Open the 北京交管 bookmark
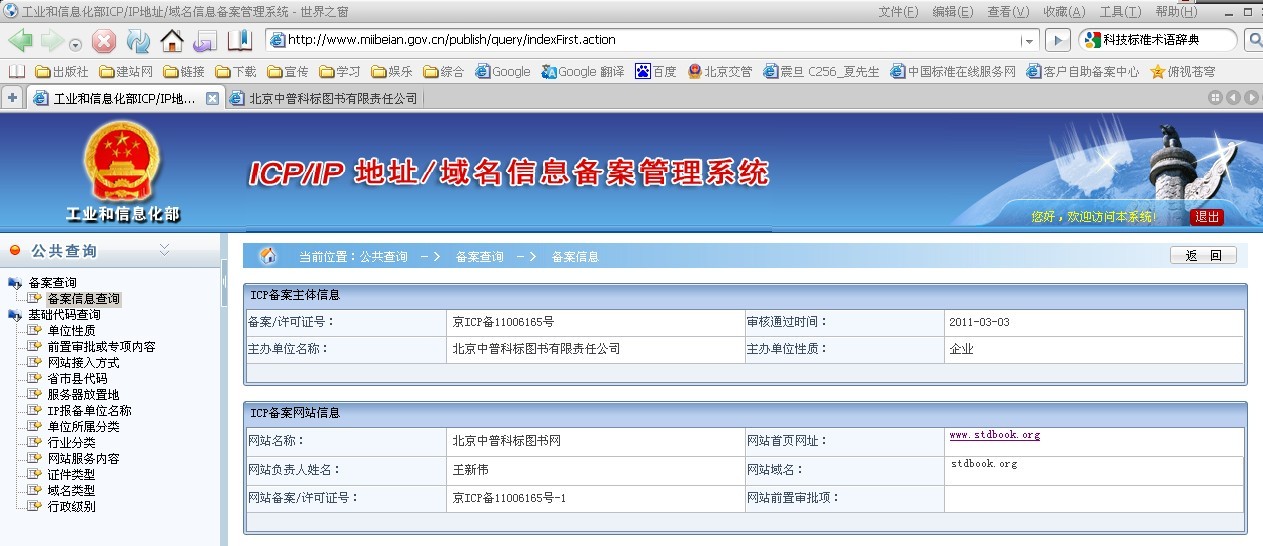 720,72
